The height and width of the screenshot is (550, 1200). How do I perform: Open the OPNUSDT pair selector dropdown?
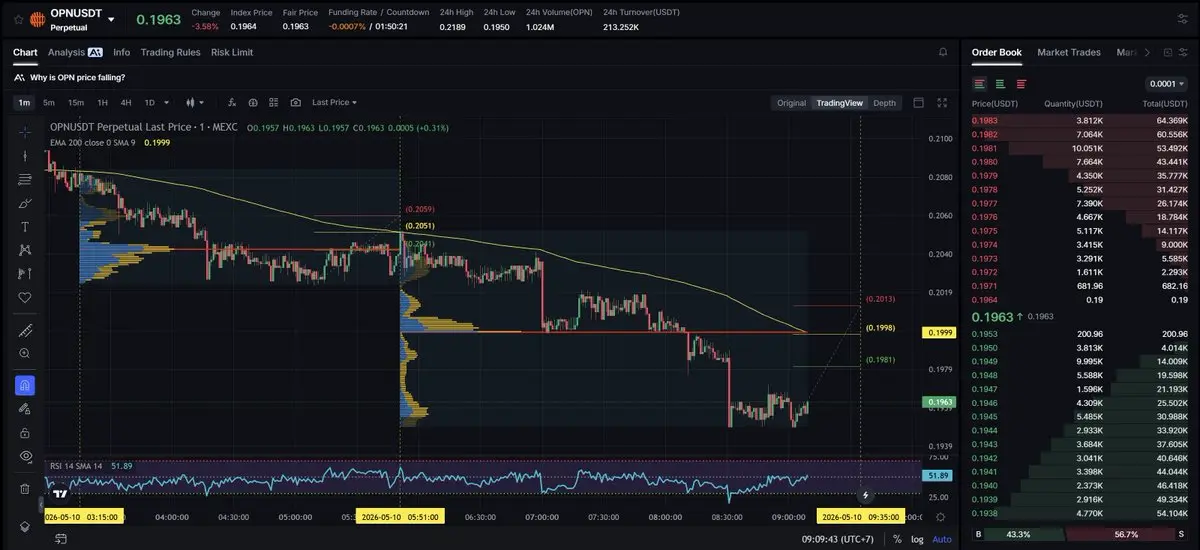coord(111,20)
